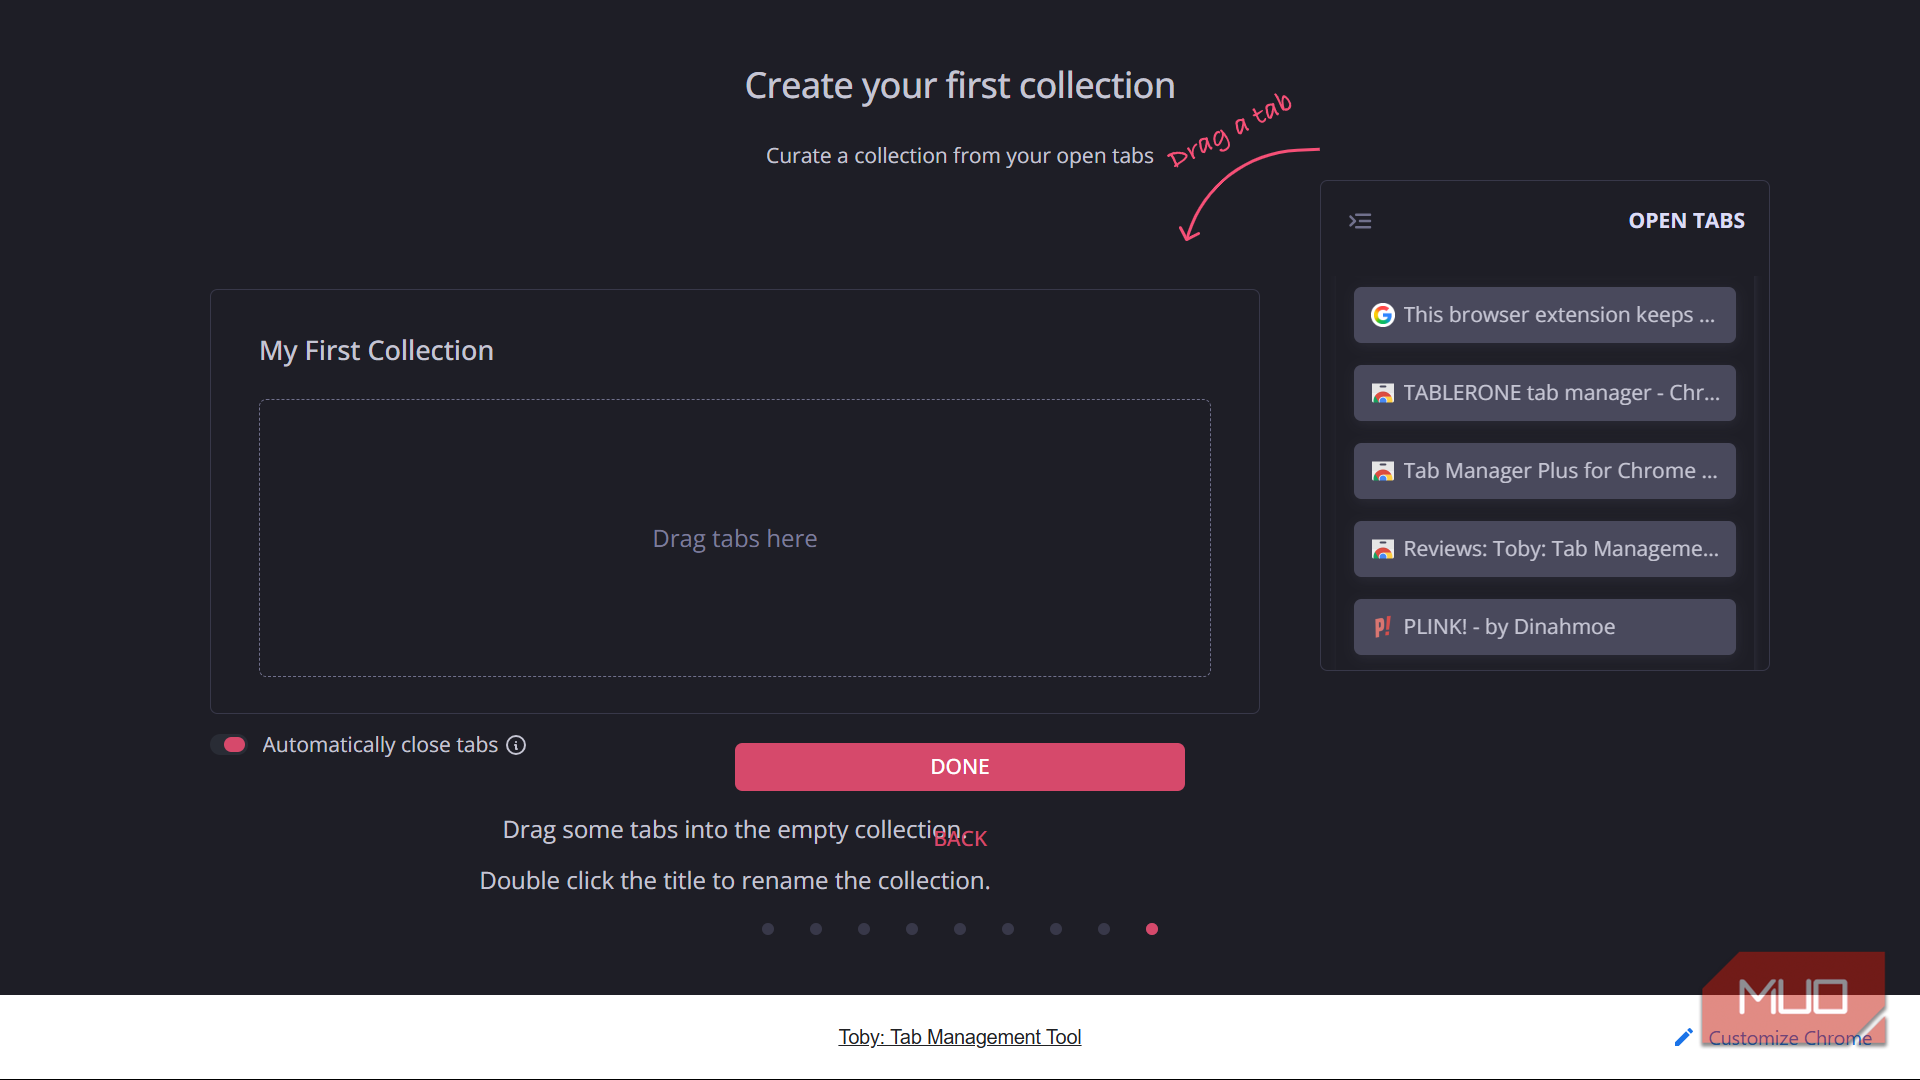Click the Tab Manager Plus tab favicon
The width and height of the screenshot is (1920, 1080).
tap(1382, 471)
